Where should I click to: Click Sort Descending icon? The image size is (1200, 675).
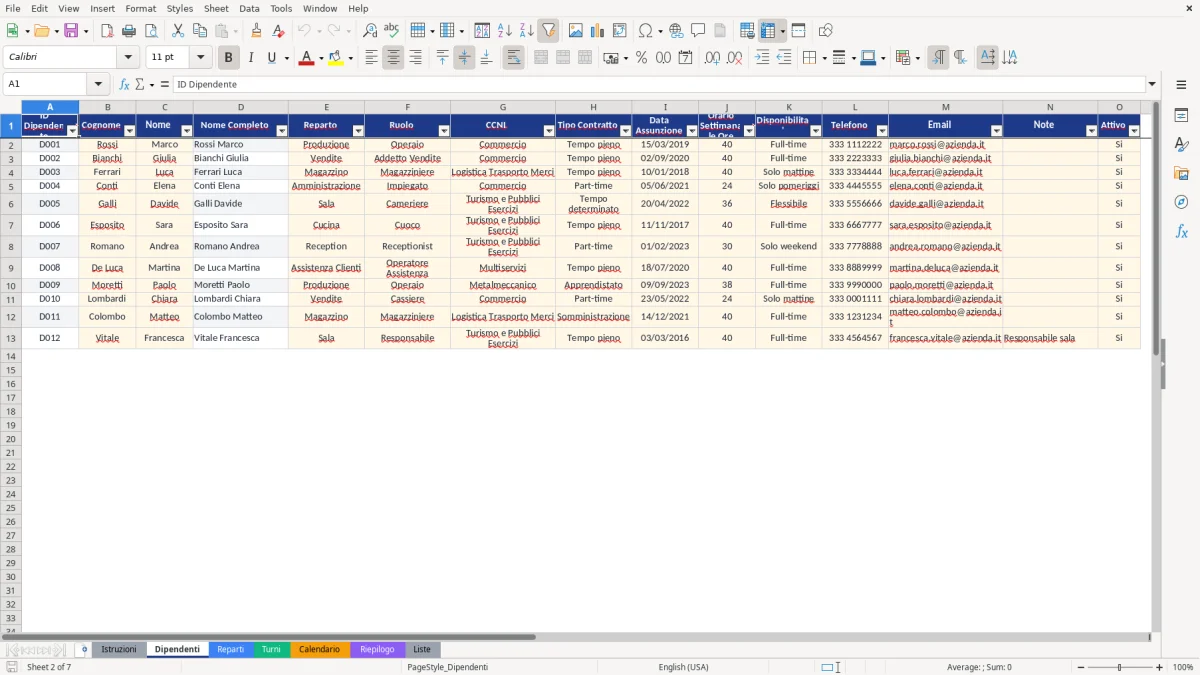(526, 31)
